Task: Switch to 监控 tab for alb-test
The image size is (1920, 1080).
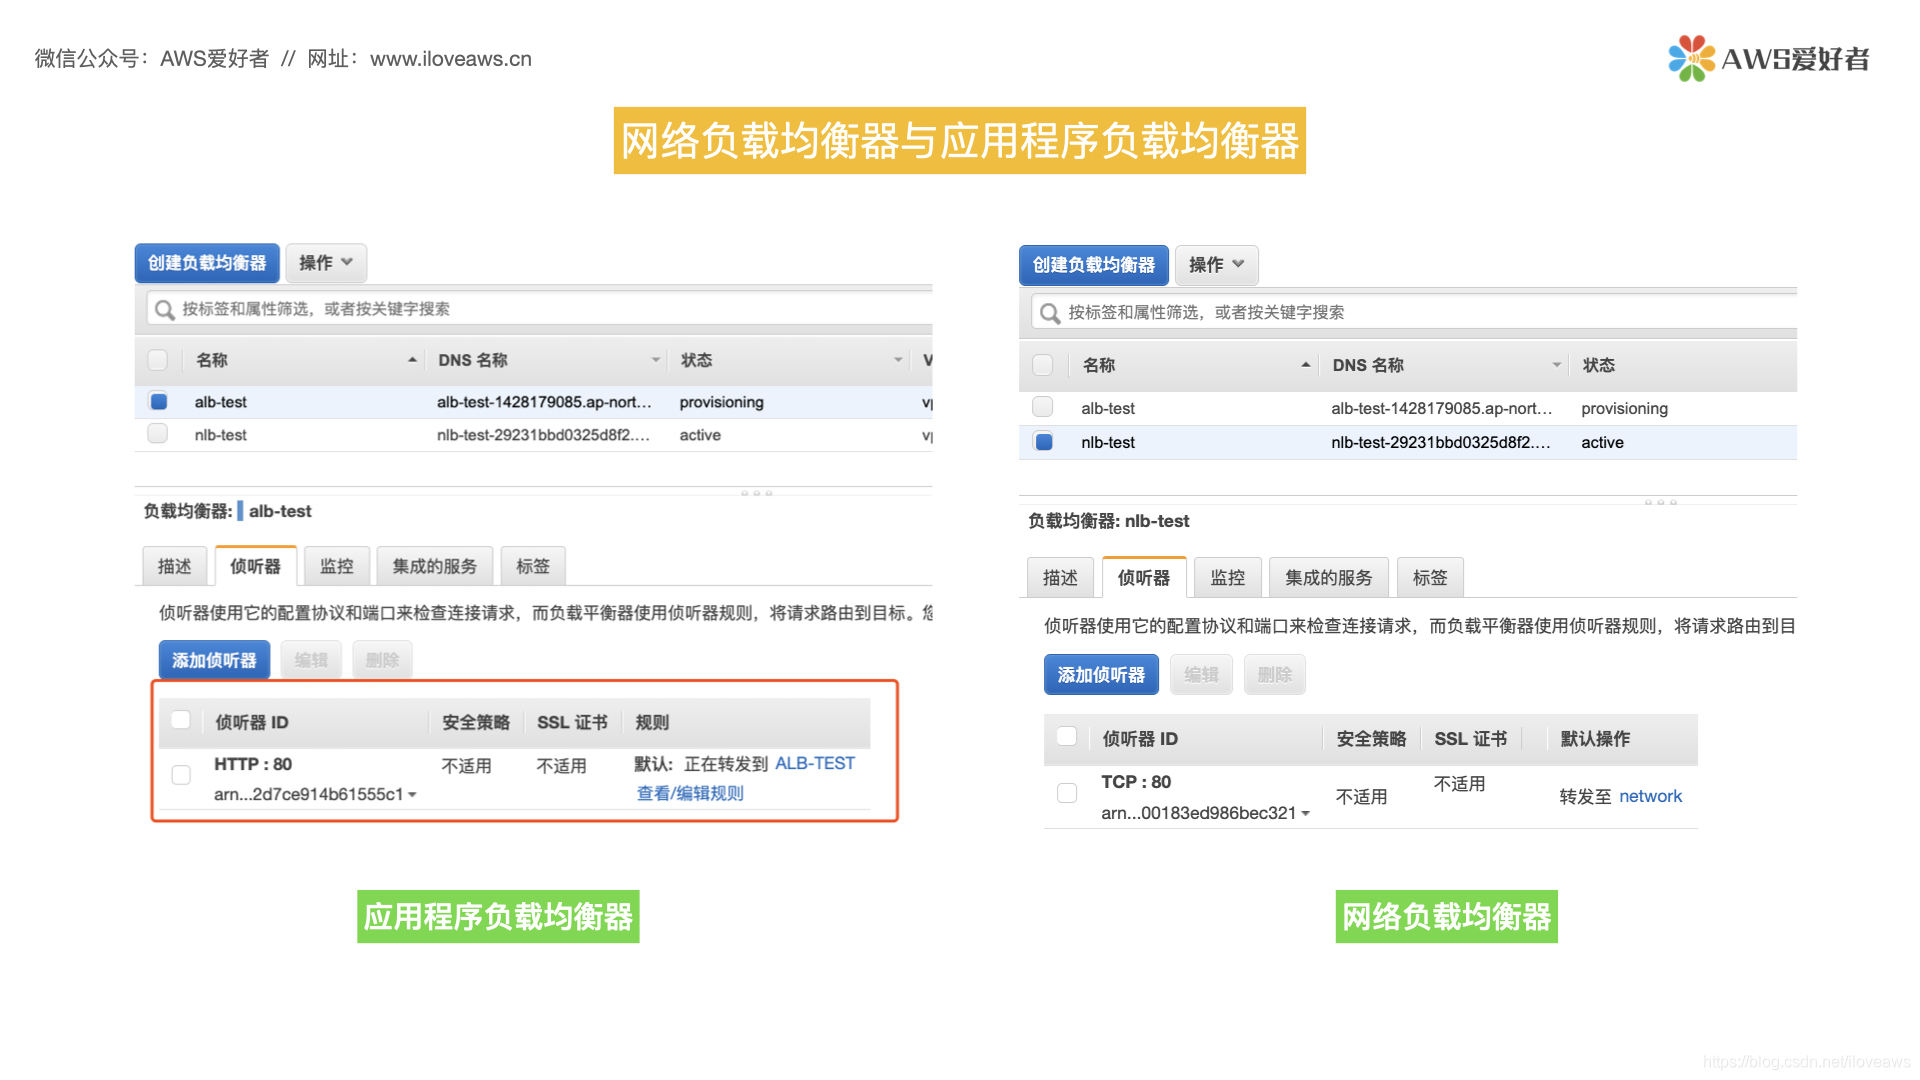Action: click(336, 566)
